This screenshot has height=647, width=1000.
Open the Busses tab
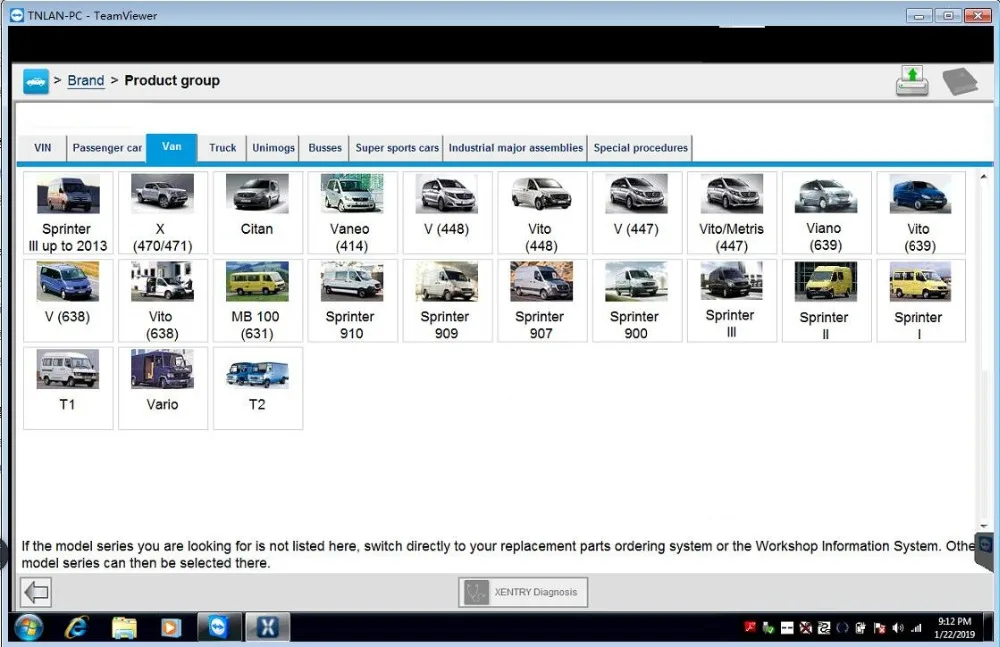tap(325, 148)
